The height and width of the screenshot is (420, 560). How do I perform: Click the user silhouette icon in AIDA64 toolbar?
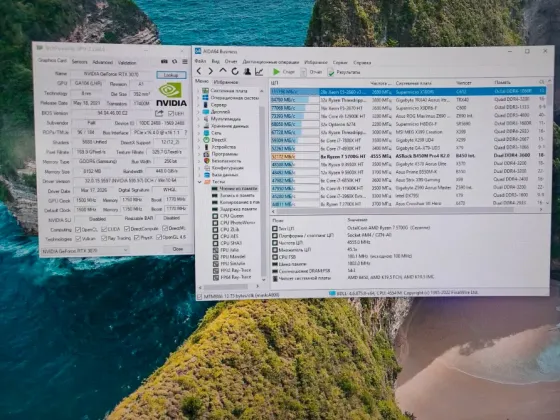(x=247, y=71)
